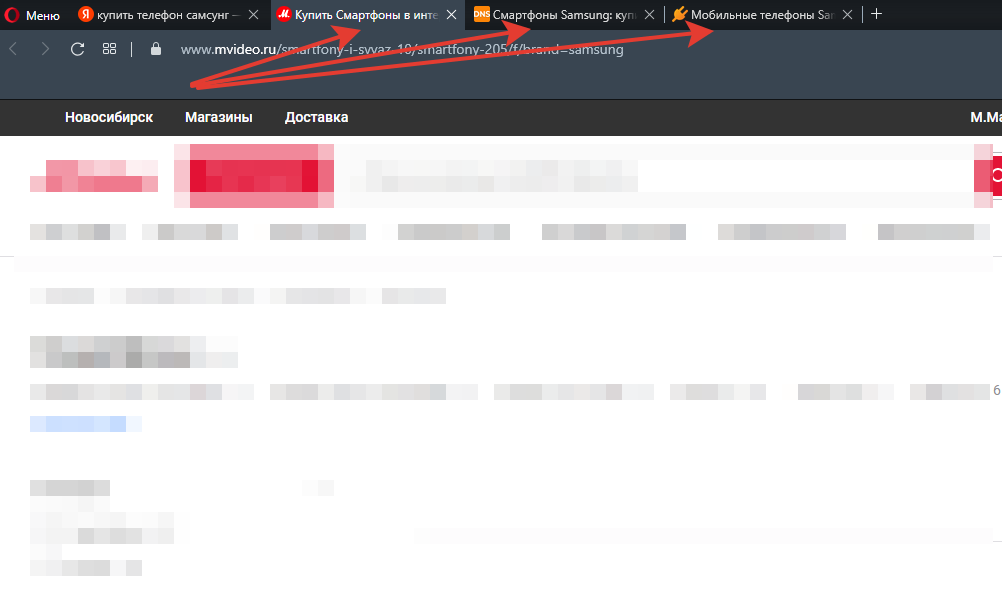Image resolution: width=1002 pixels, height=596 pixels.
Task: Go forward to next page
Action: [45, 49]
